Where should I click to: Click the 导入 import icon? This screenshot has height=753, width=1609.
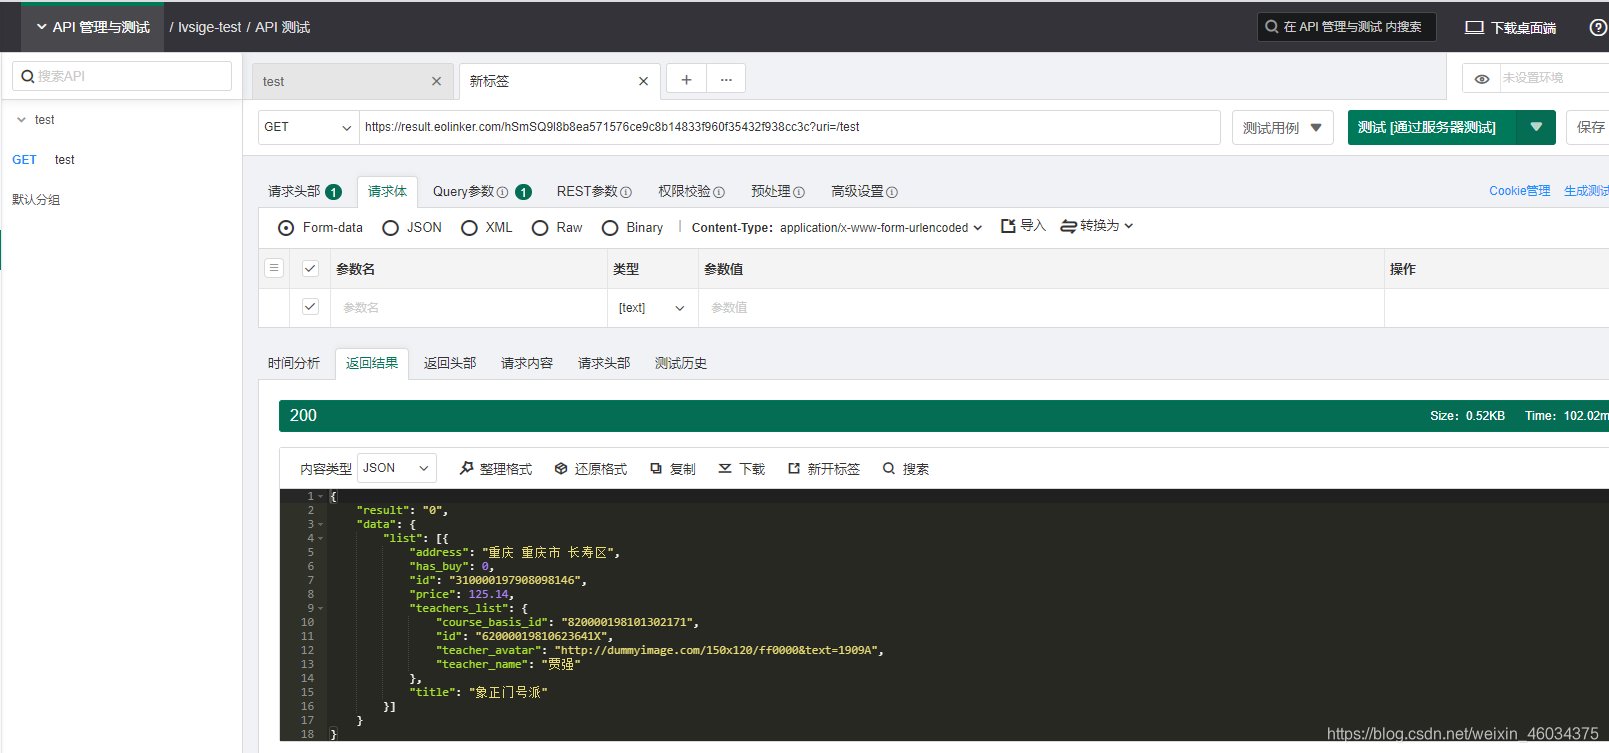1008,227
